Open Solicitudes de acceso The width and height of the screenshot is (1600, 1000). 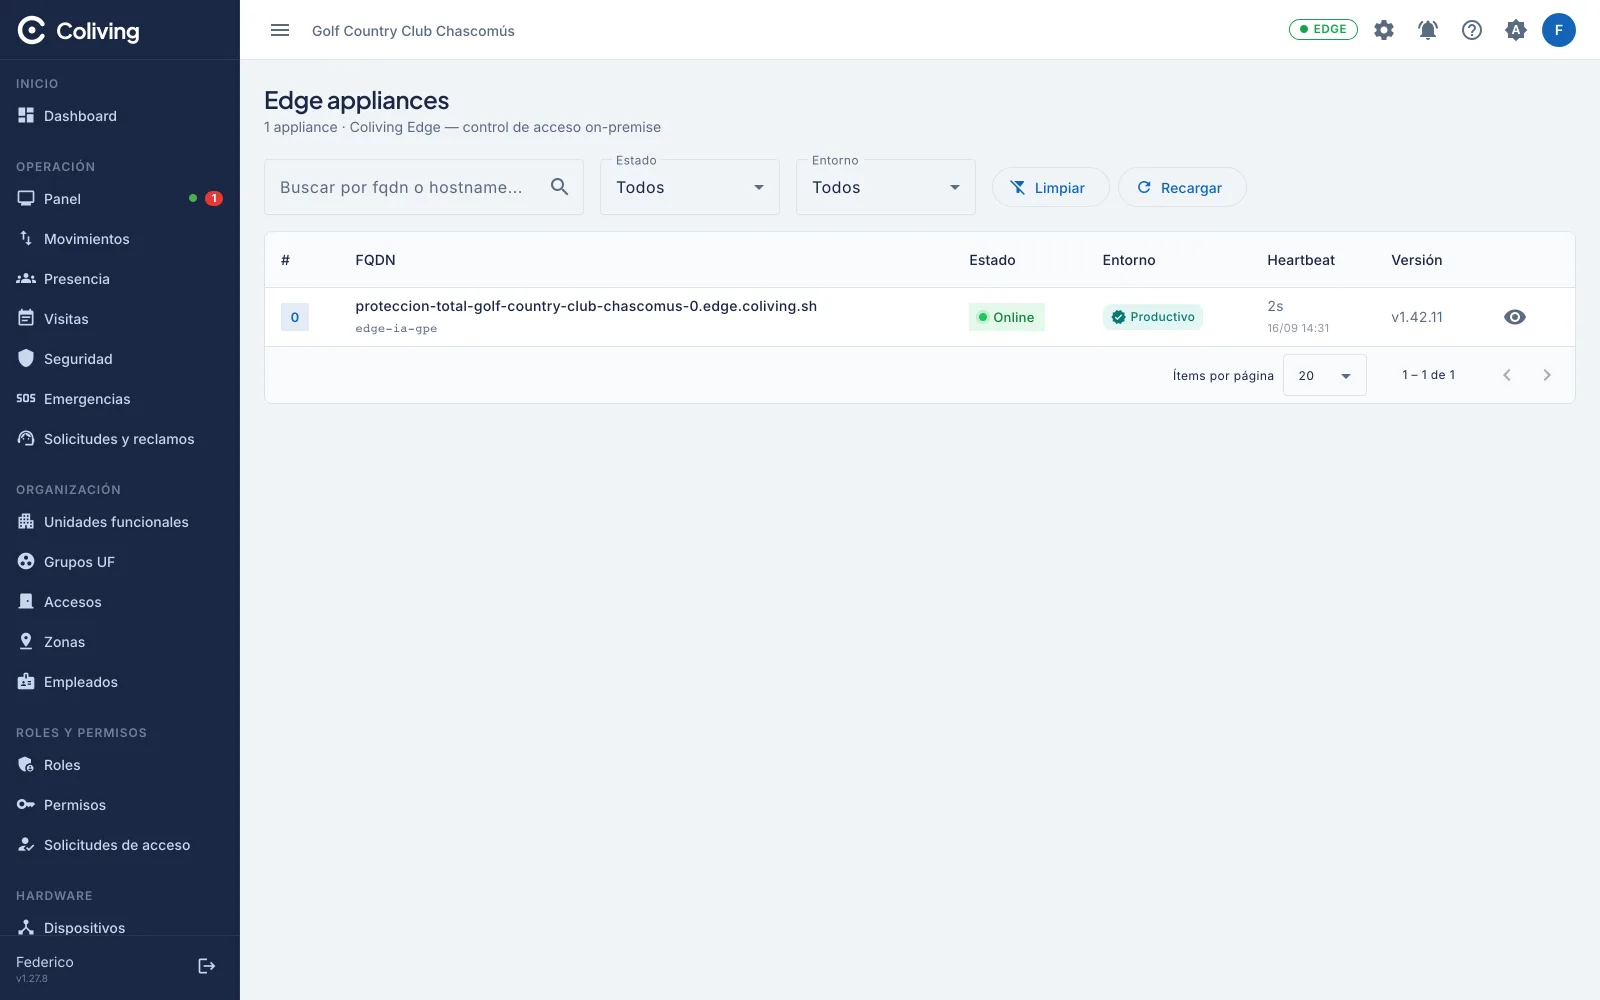coord(120,845)
